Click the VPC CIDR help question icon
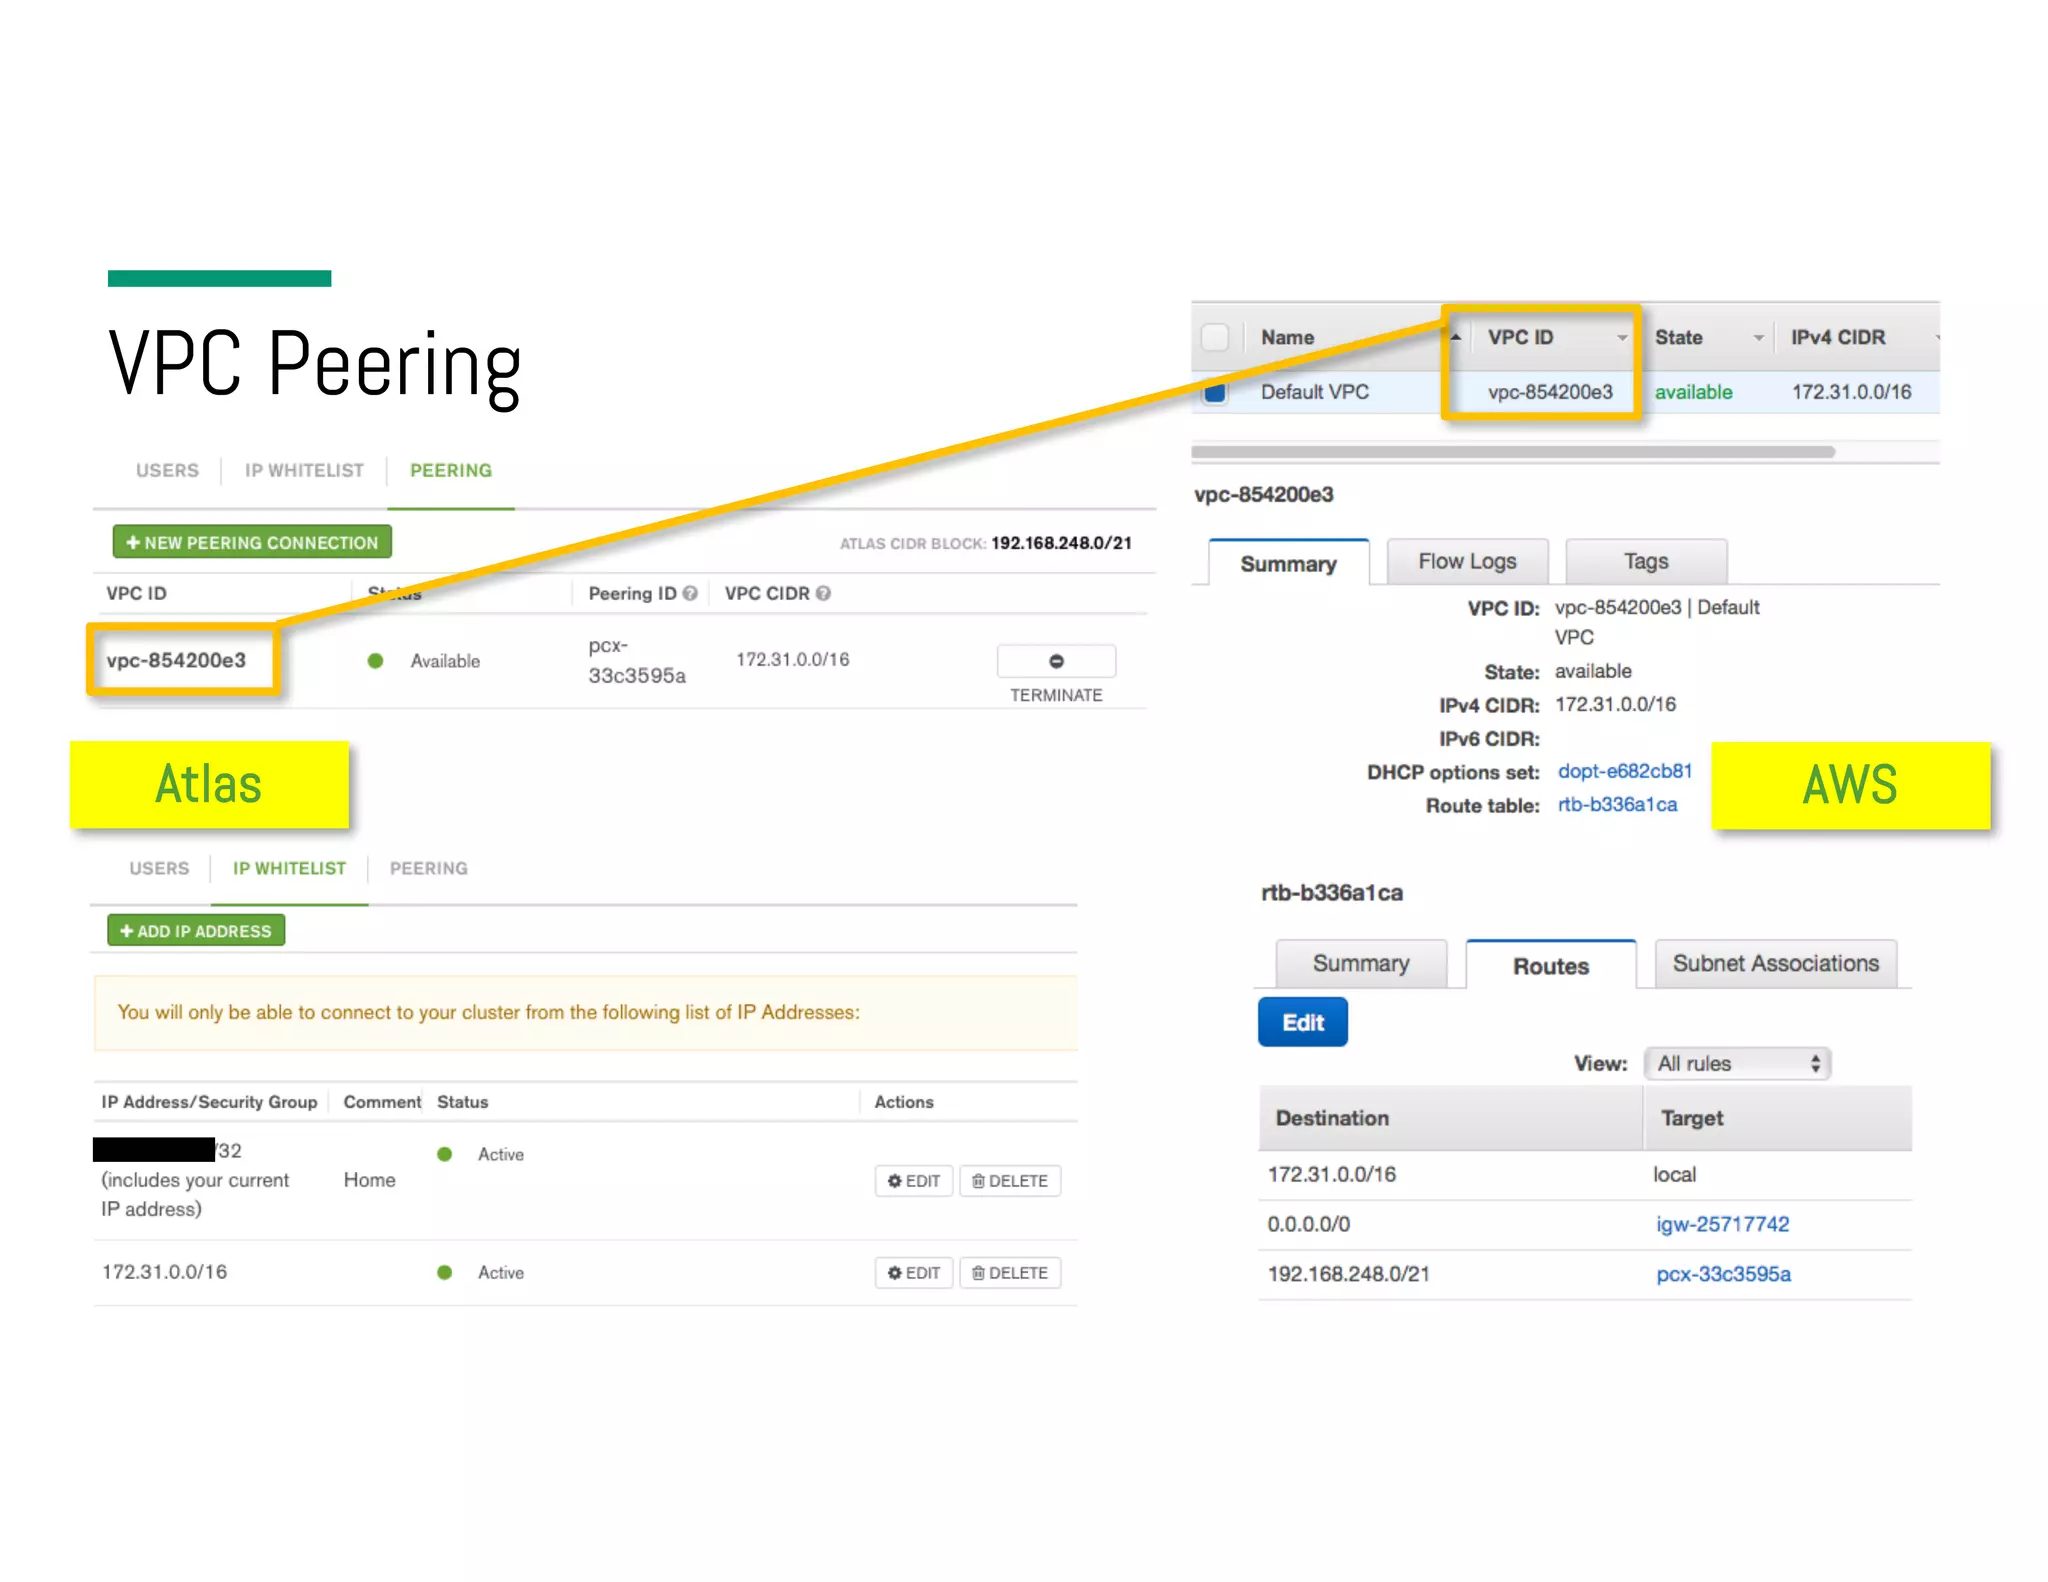 [x=823, y=593]
